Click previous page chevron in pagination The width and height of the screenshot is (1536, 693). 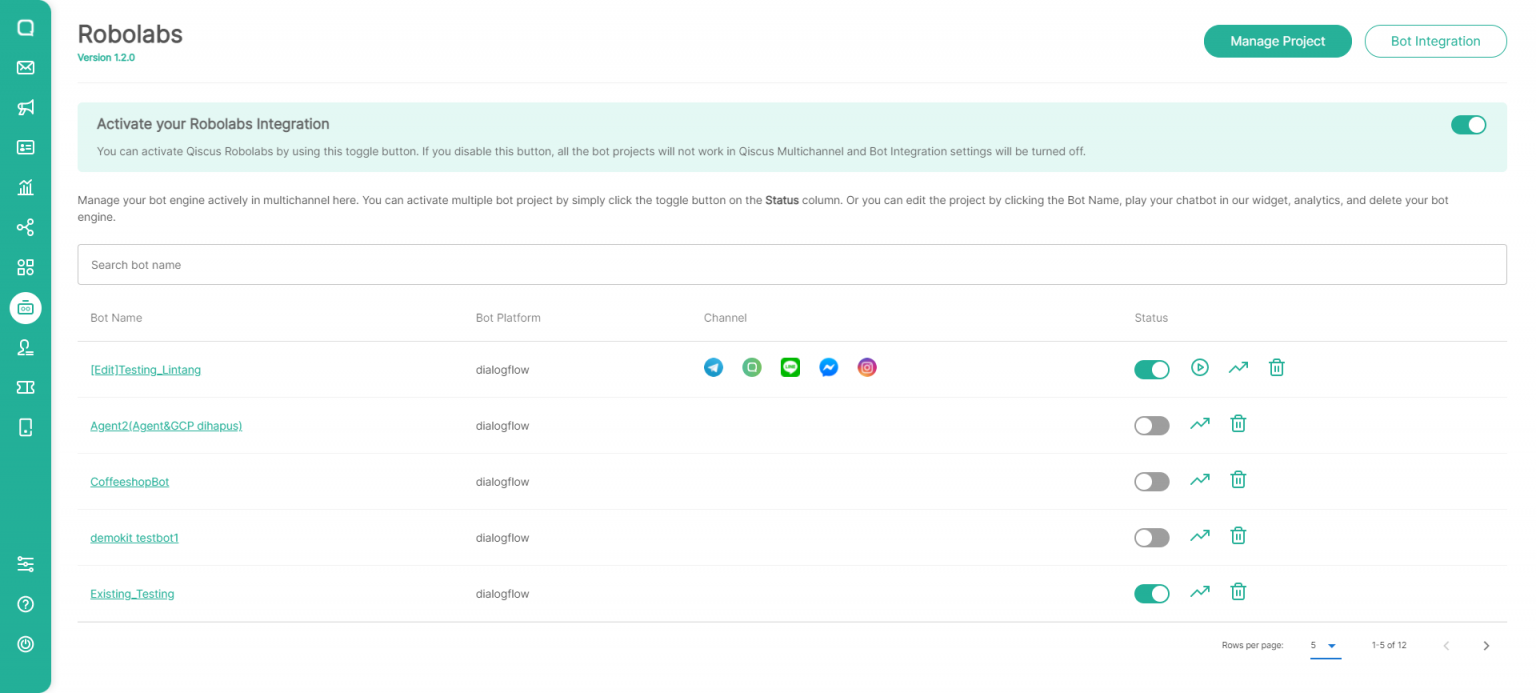pyautogui.click(x=1446, y=645)
